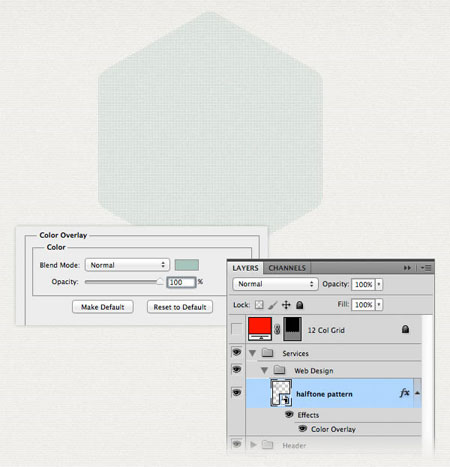The width and height of the screenshot is (450, 467).
Task: Collapse the Services group triangle
Action: (x=252, y=353)
